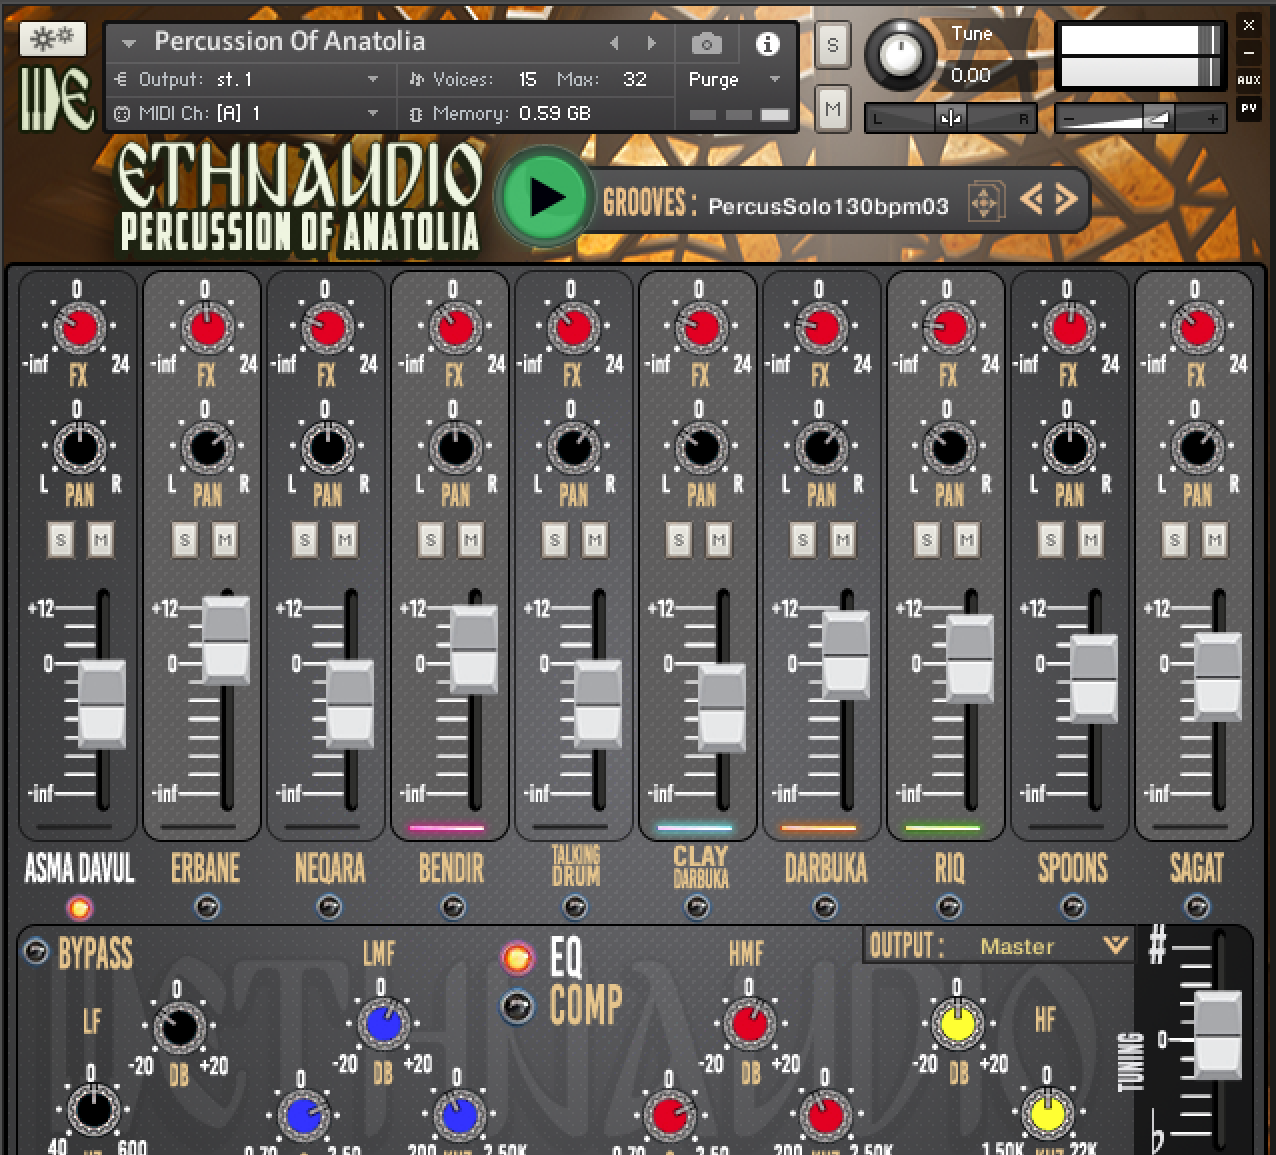Select the Erbane instrument radio button
The image size is (1276, 1155).
click(206, 907)
